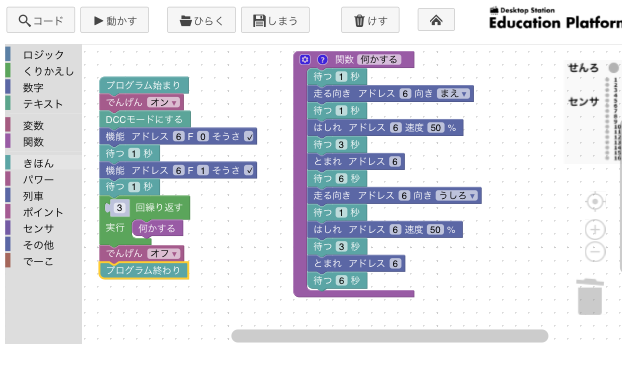The image size is (622, 372).
Task: Click the 何かする call block in loop
Action: pos(157,228)
